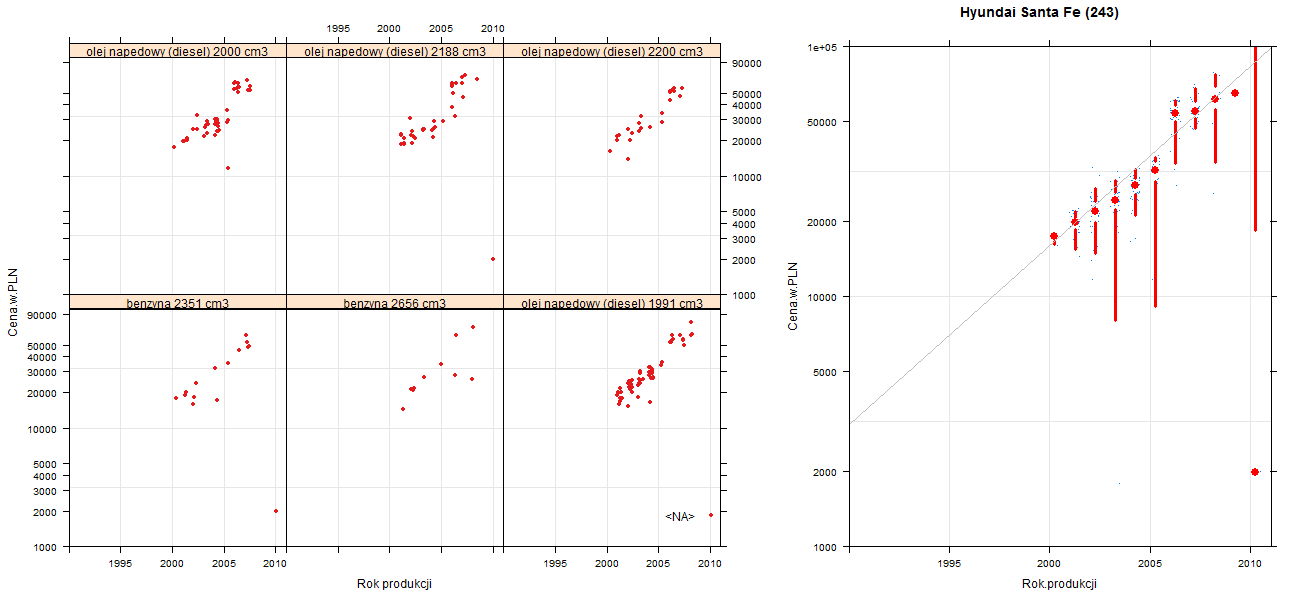Click the low outlier point in the diesel 2188 panel
This screenshot has height=600, width=1300.
click(493, 259)
